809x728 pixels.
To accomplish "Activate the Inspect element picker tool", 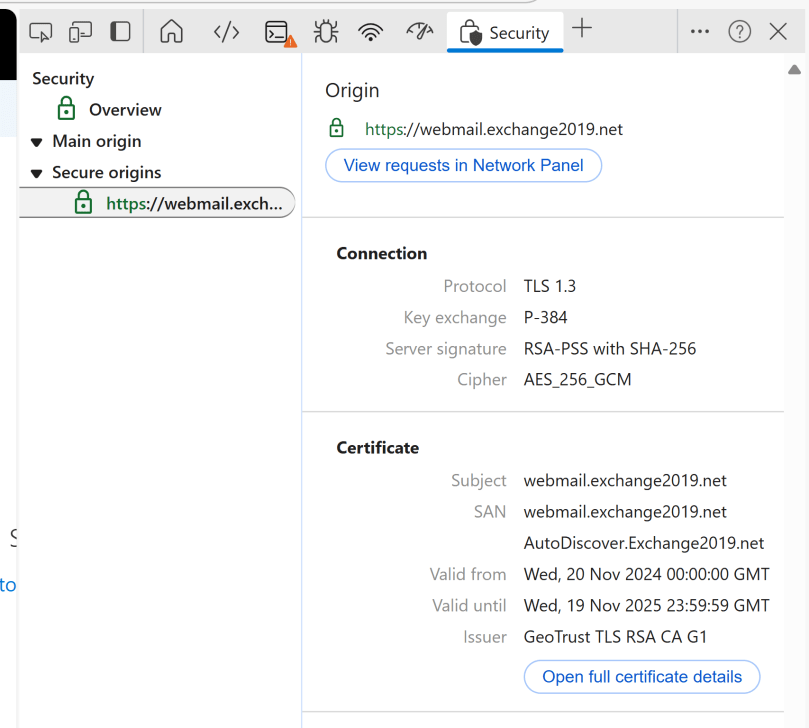I will click(41, 32).
